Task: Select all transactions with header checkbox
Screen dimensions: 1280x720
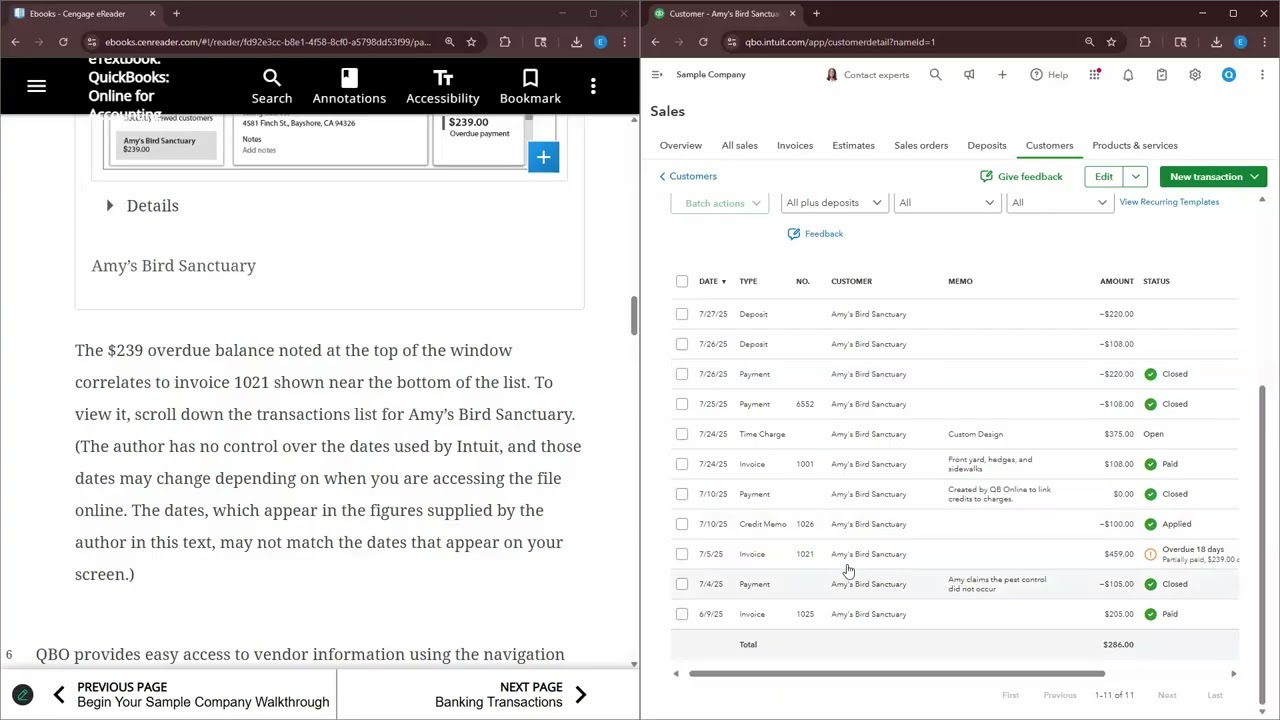Action: [682, 281]
